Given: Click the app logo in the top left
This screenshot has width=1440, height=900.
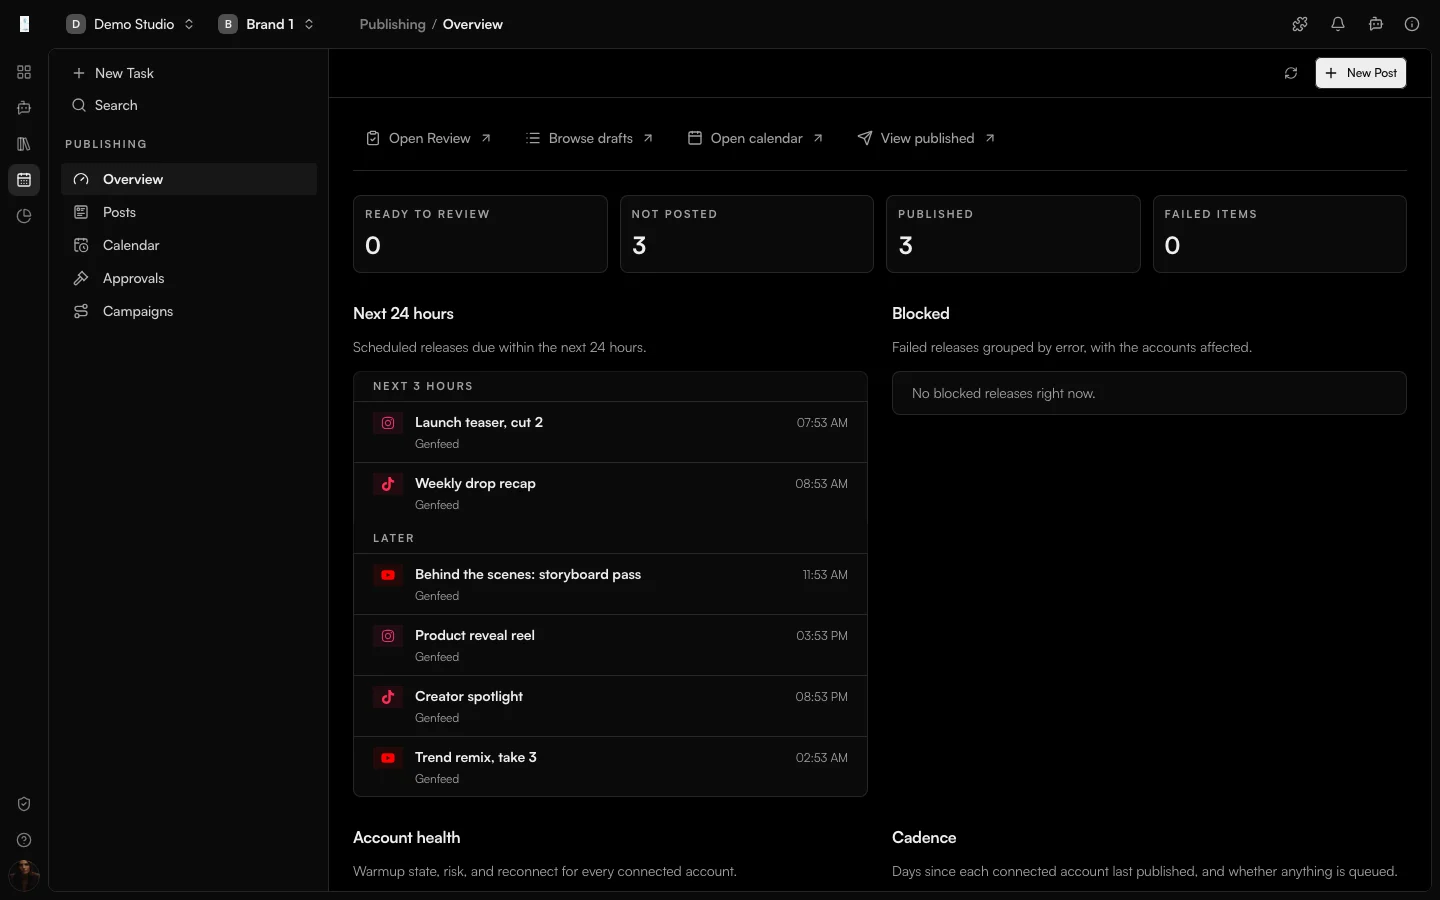Looking at the screenshot, I should click(x=25, y=24).
